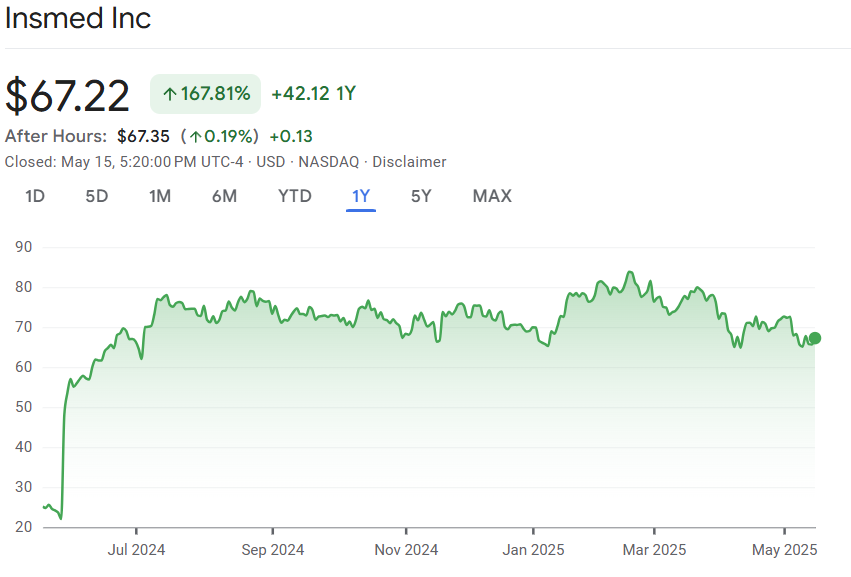Show the YTD chart range
The width and height of the screenshot is (851, 577).
pos(295,196)
